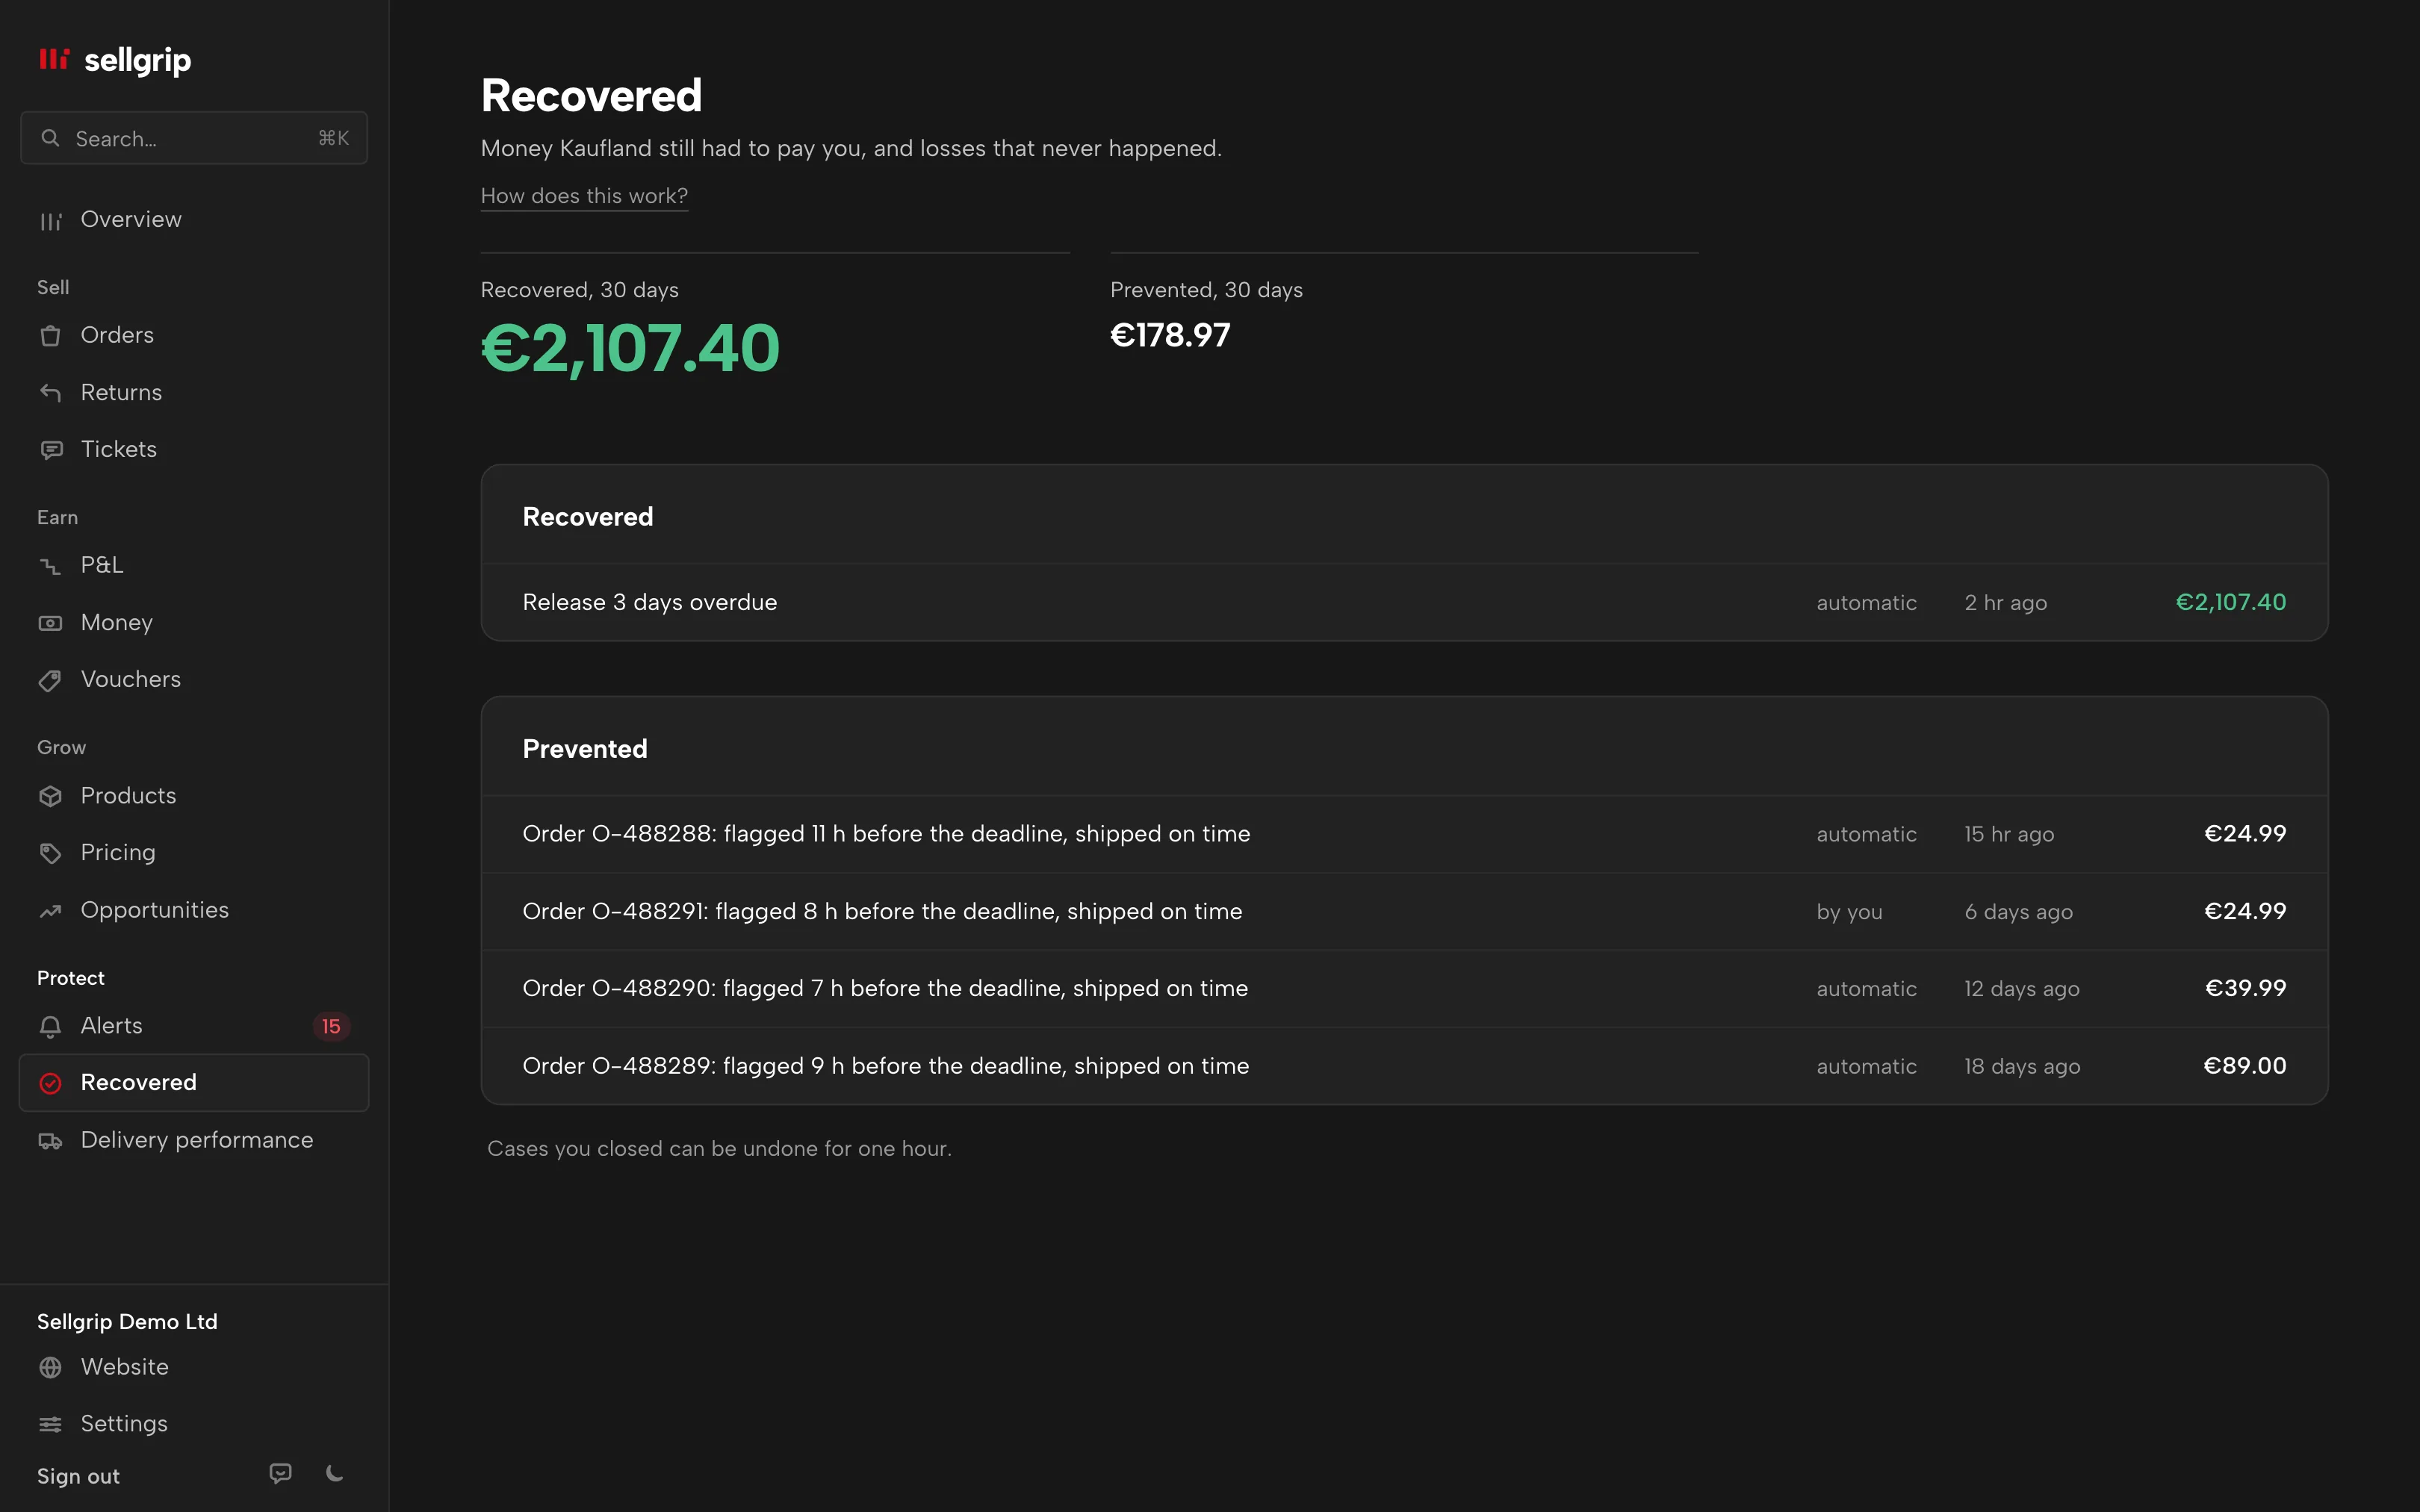This screenshot has height=1512, width=2420.
Task: Click the Delivery performance truck icon
Action: [50, 1141]
